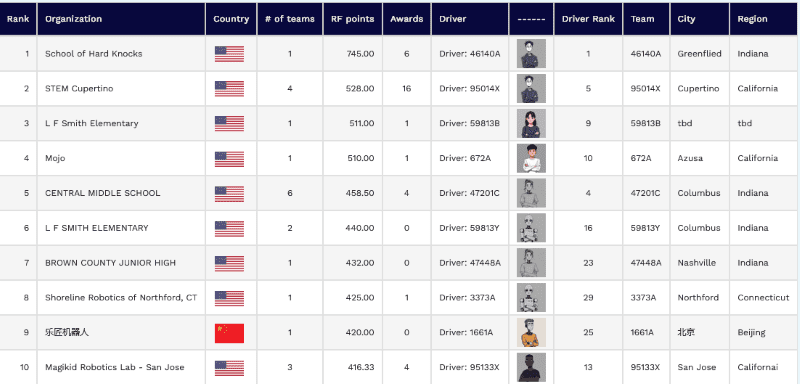800x384 pixels.
Task: Click the robot avatar for Driver: 59813Y
Action: point(531,228)
